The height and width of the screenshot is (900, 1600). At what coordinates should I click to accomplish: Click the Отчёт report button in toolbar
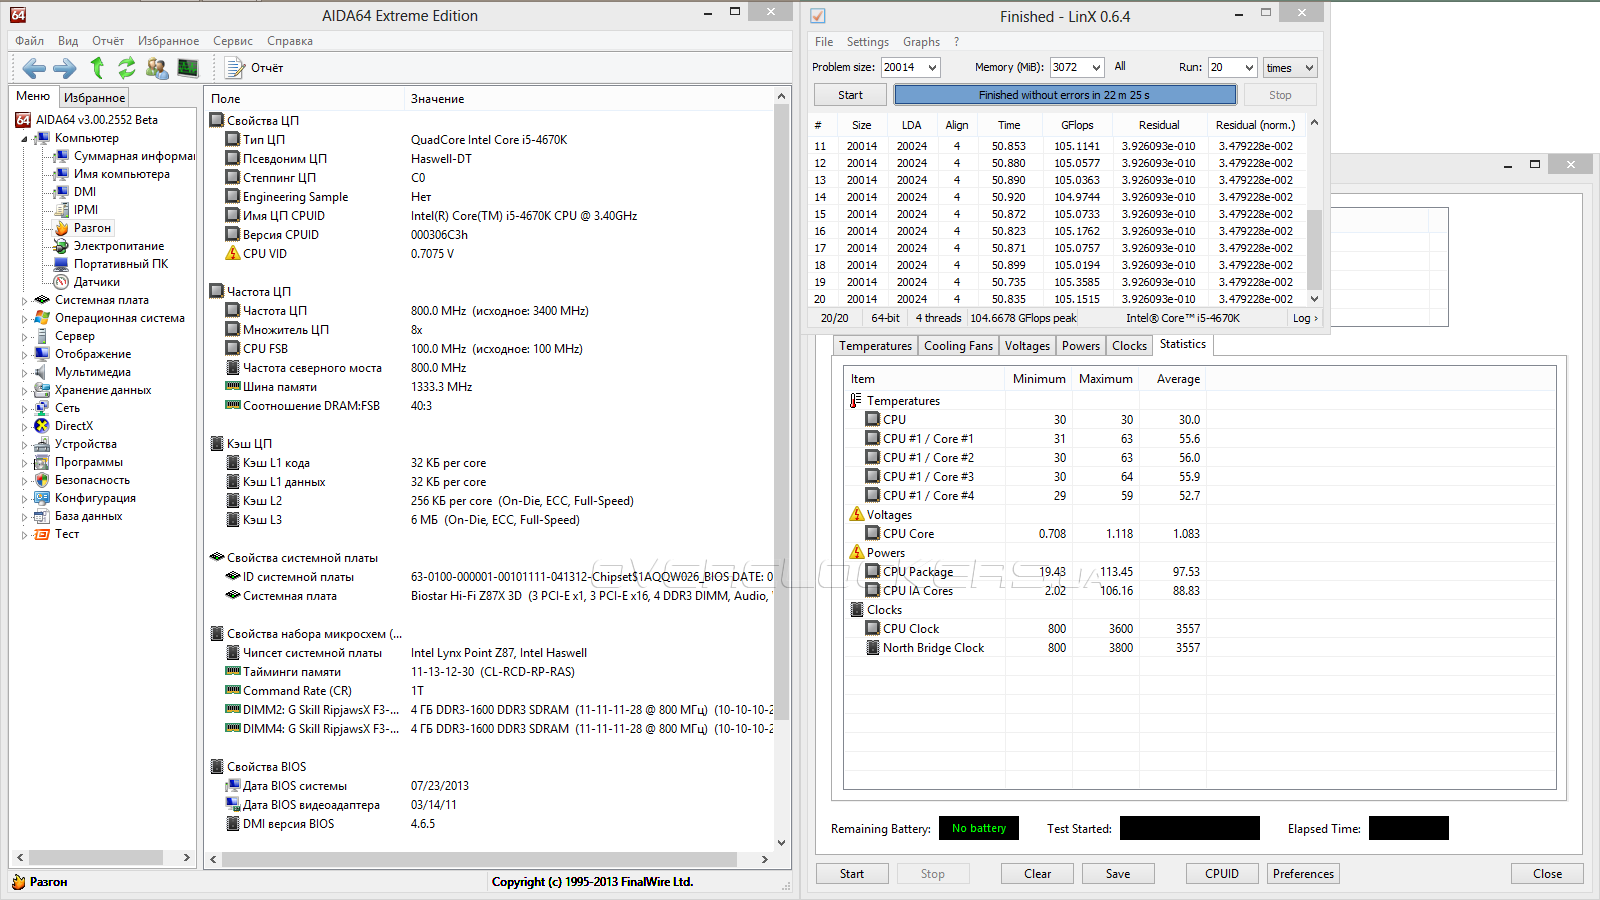coord(255,68)
